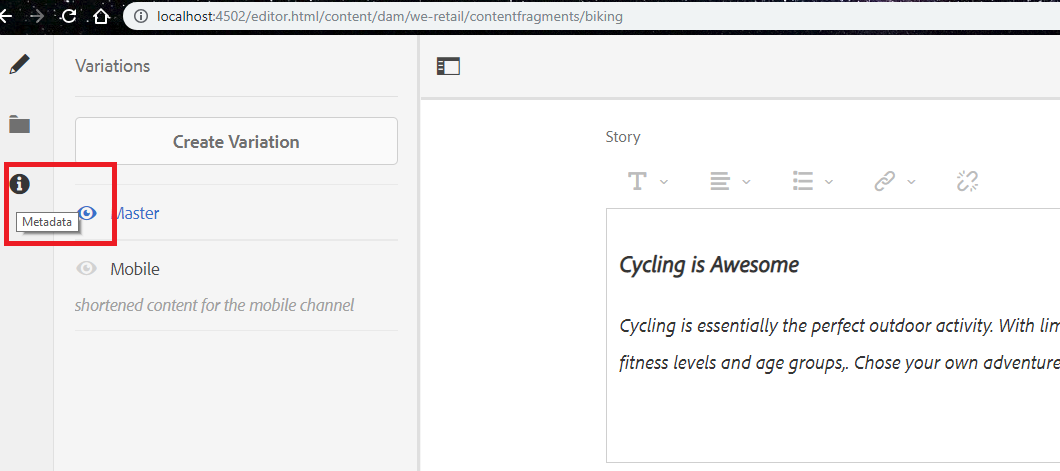The height and width of the screenshot is (471, 1060).
Task: Click the unlink broken chain icon
Action: click(967, 181)
